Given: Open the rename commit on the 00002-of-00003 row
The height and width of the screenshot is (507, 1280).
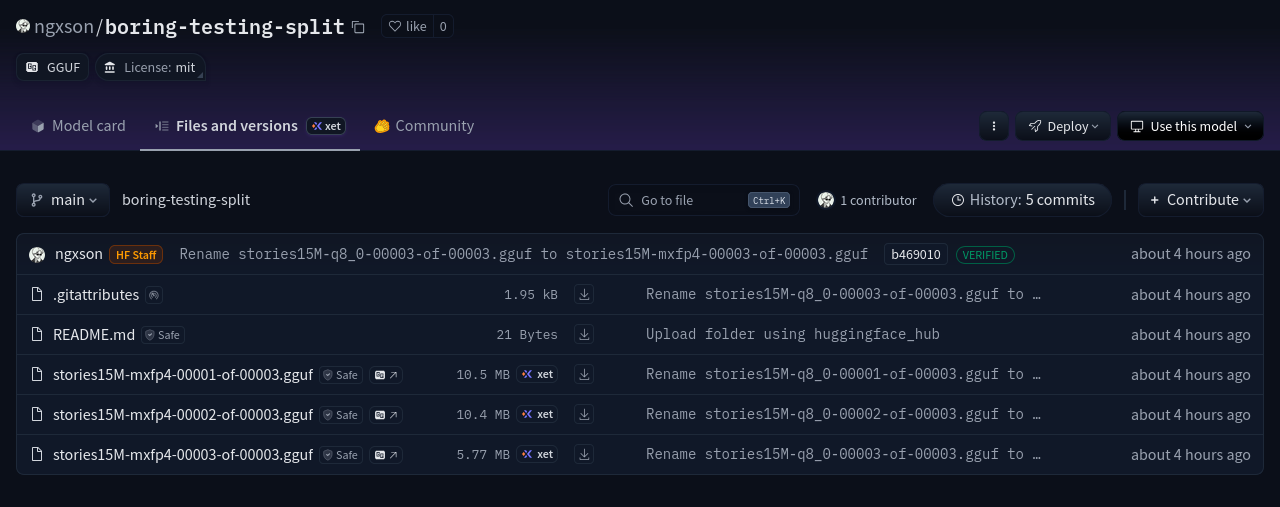Looking at the screenshot, I should pyautogui.click(x=843, y=415).
